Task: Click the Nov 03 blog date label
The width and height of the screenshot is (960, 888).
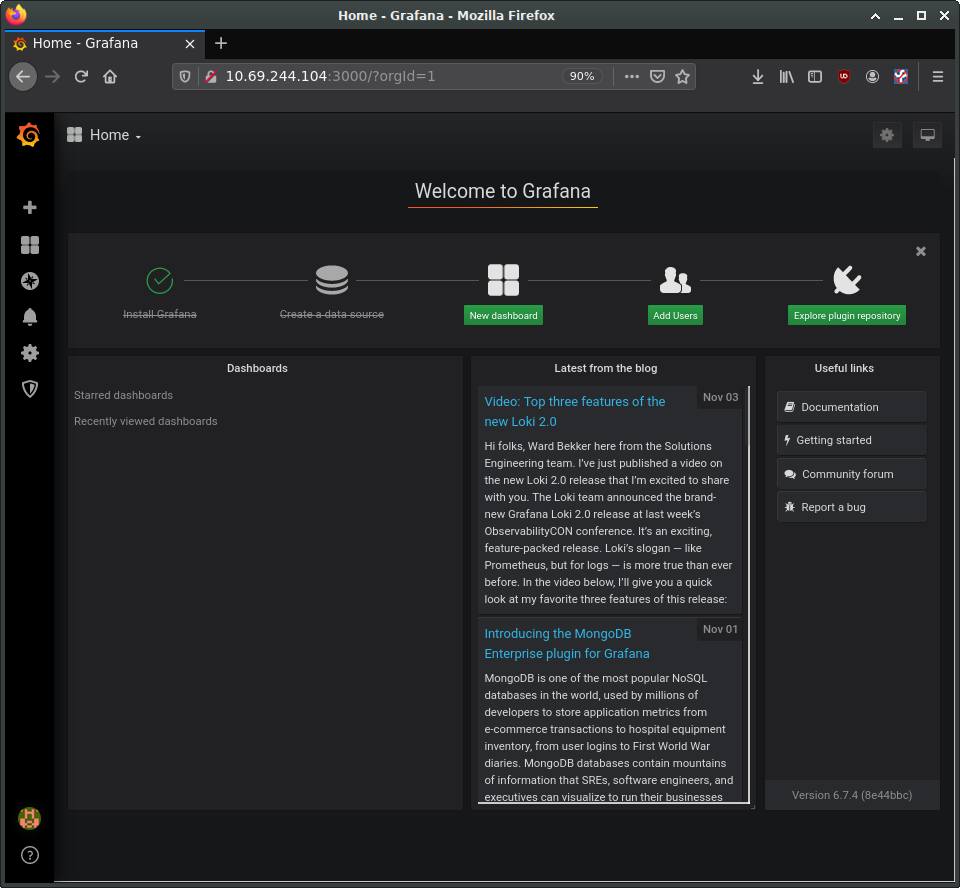Action: point(720,397)
